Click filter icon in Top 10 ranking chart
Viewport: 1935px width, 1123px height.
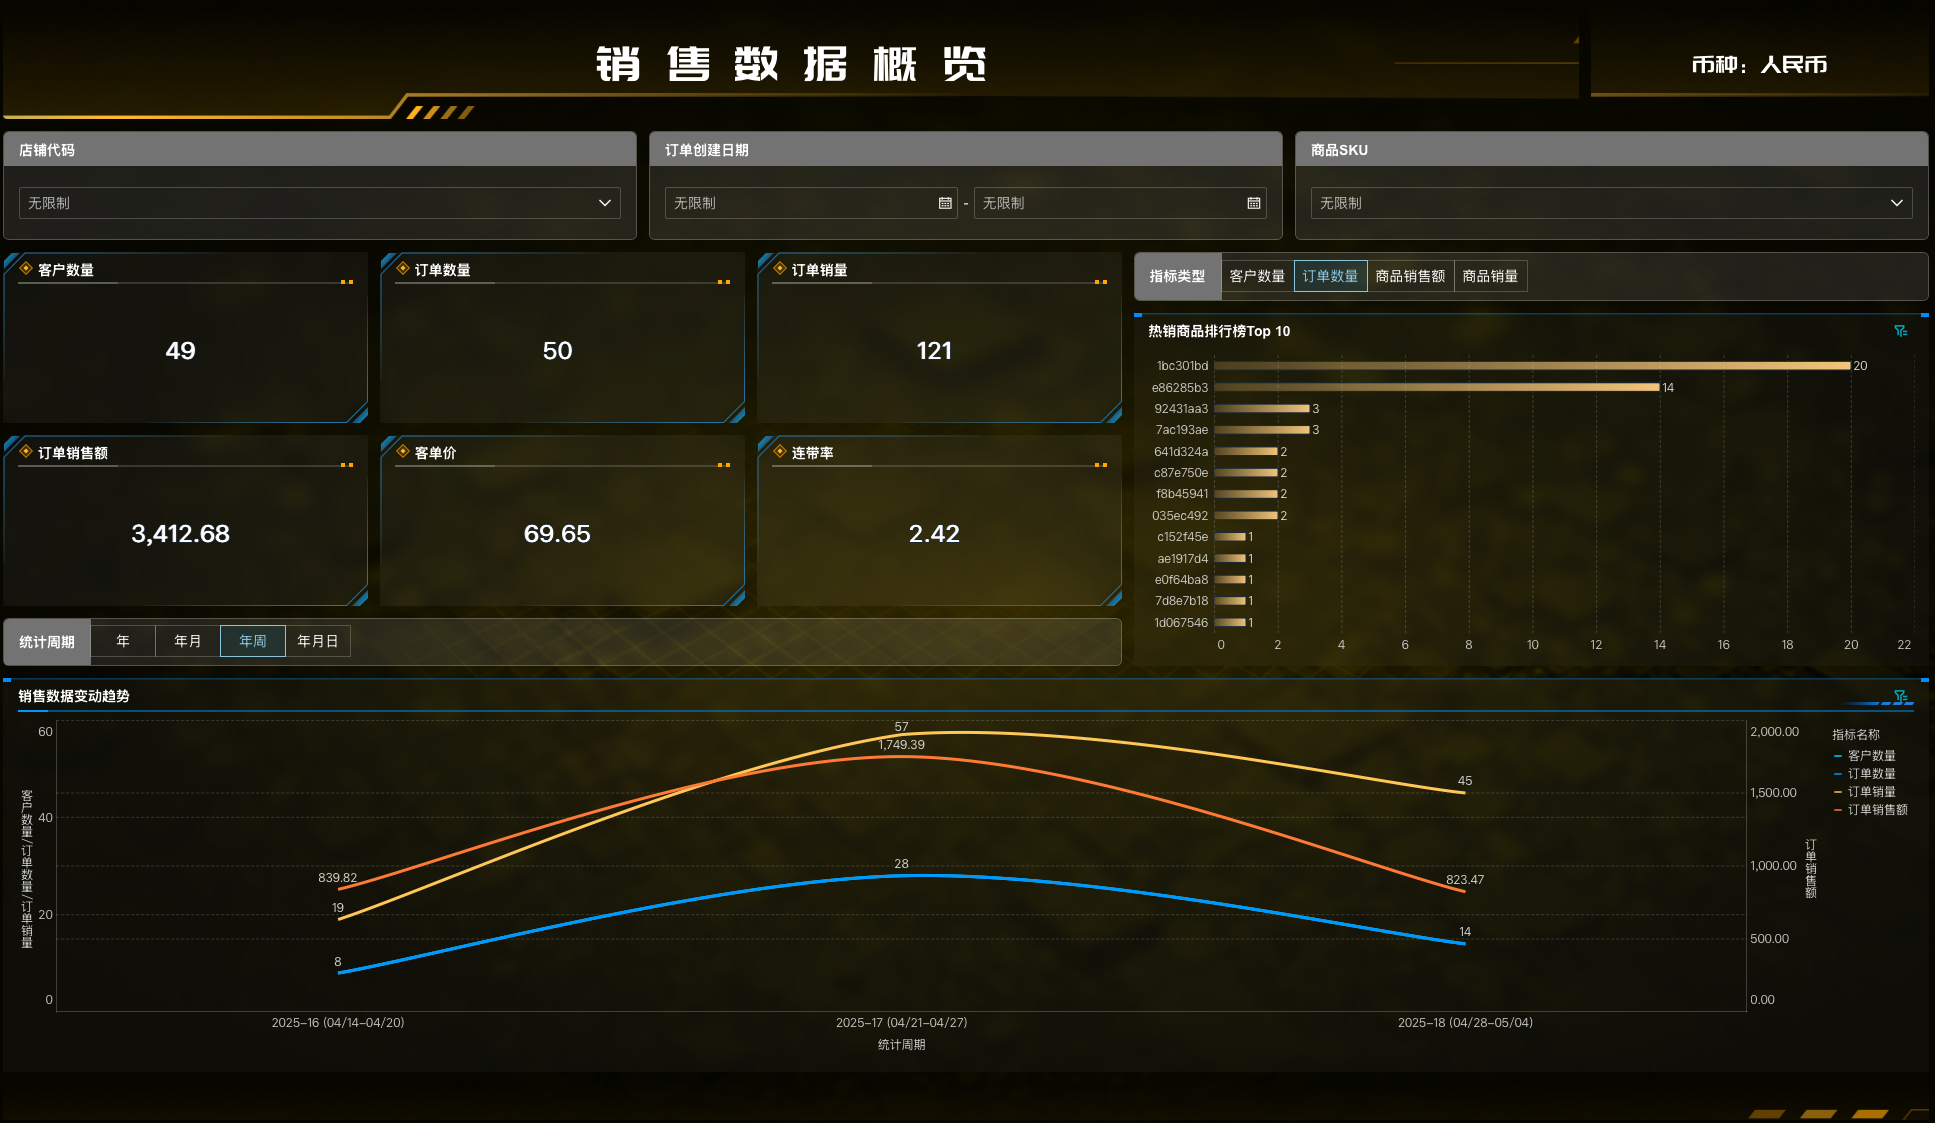[x=1900, y=331]
